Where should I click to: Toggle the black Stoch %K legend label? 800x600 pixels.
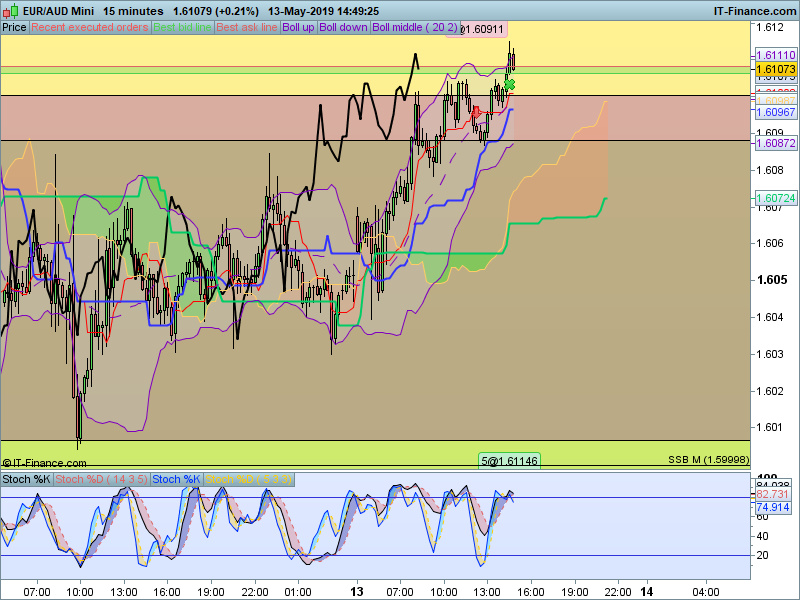pos(27,480)
